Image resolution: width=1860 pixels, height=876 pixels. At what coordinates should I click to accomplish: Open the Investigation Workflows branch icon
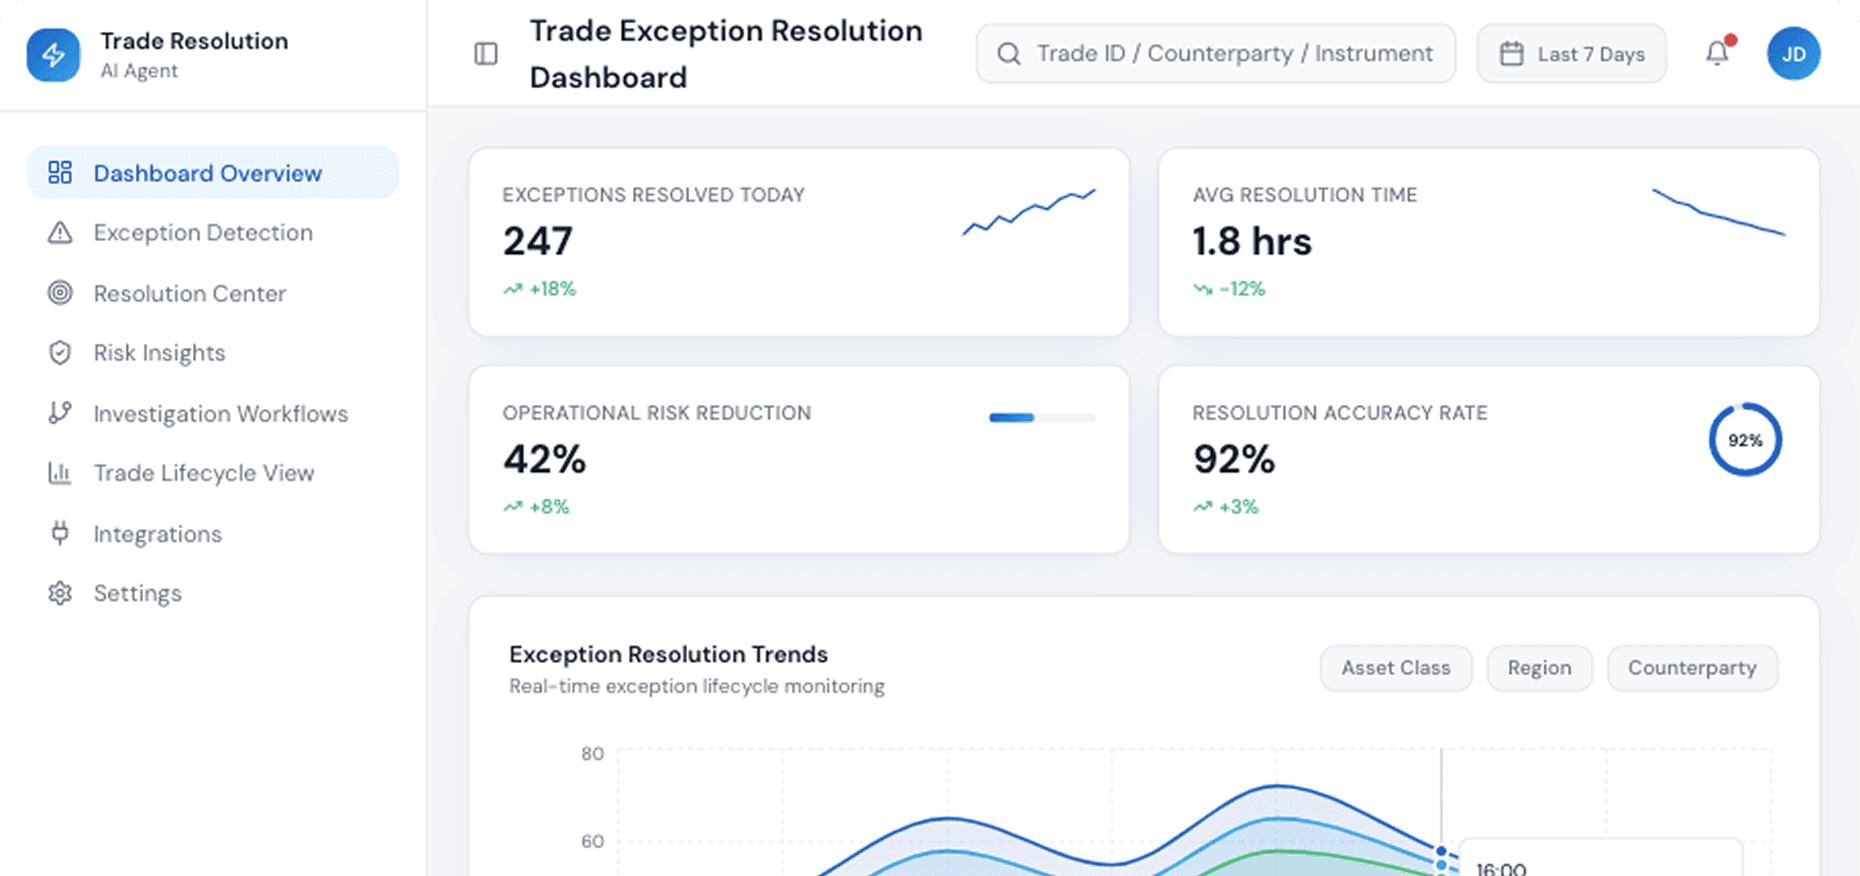[60, 413]
